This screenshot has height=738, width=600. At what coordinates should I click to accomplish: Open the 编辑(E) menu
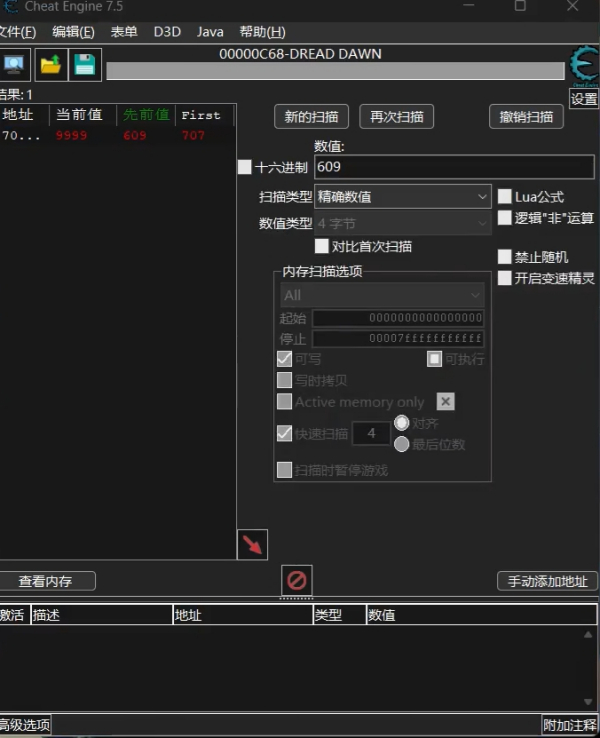(x=74, y=32)
